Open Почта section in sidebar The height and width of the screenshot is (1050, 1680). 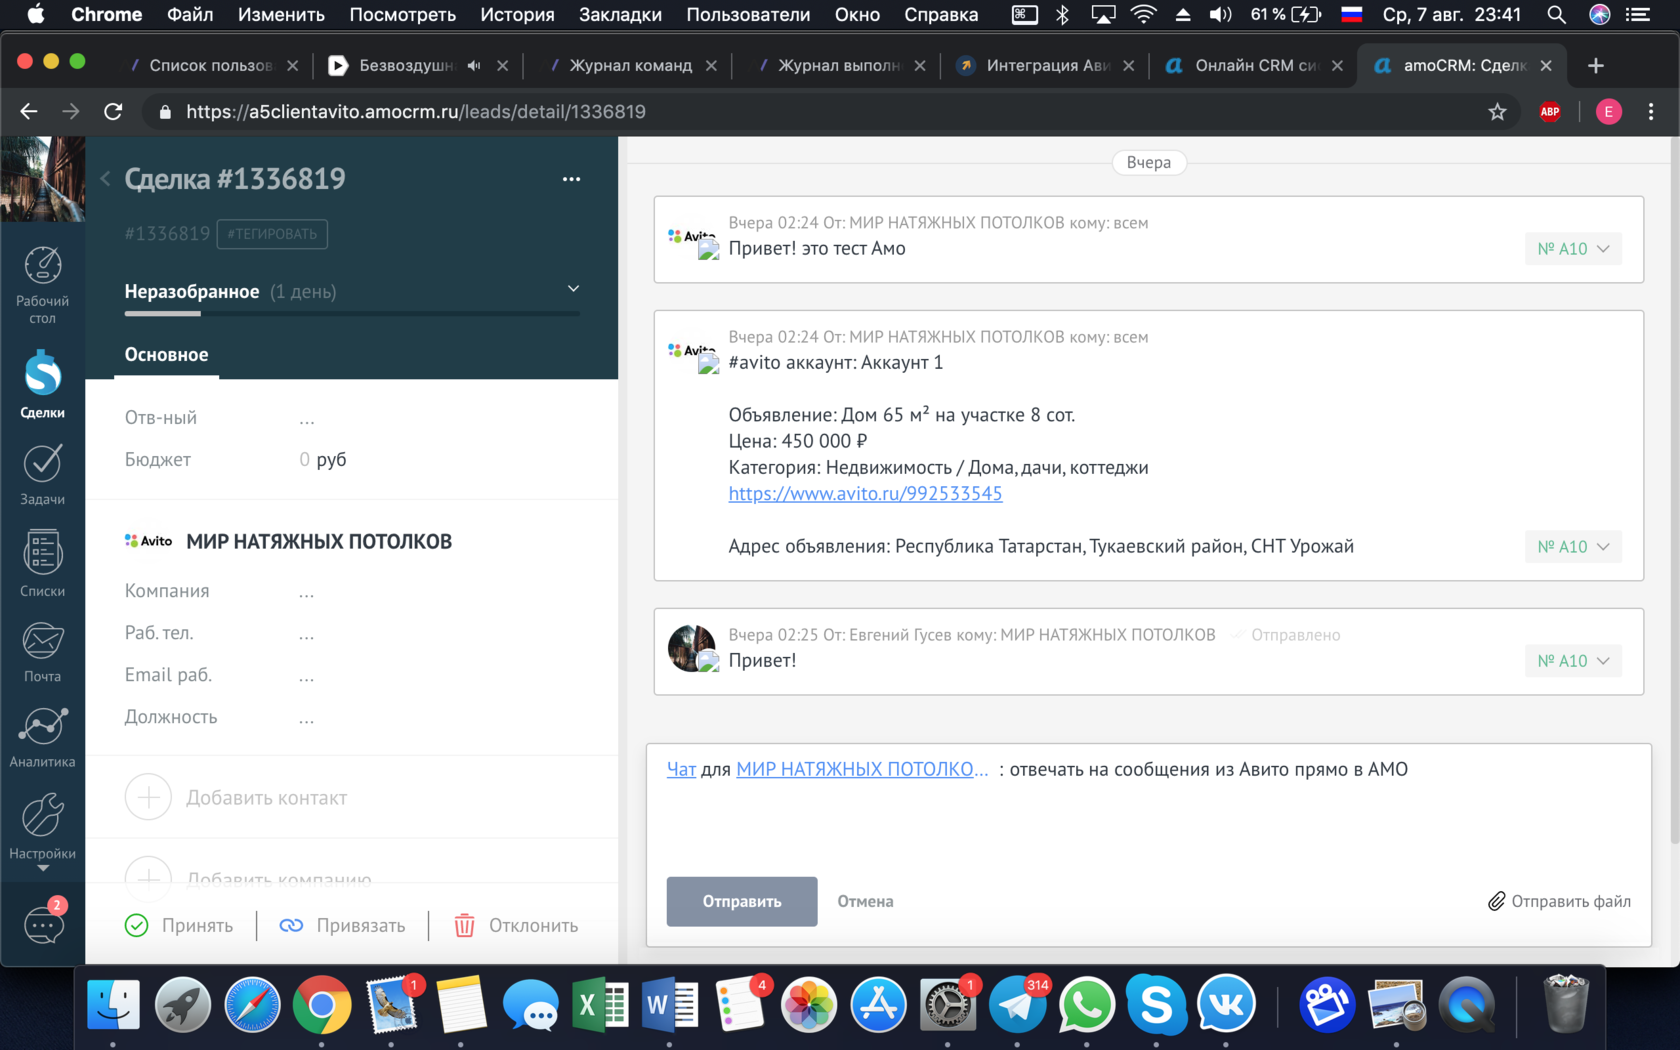pyautogui.click(x=42, y=652)
